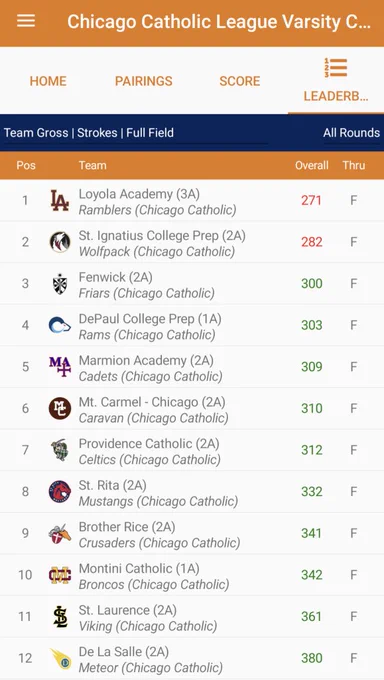This screenshot has height=680, width=384.
Task: Tap the Marmion Academy MA logo
Action: [x=59, y=366]
